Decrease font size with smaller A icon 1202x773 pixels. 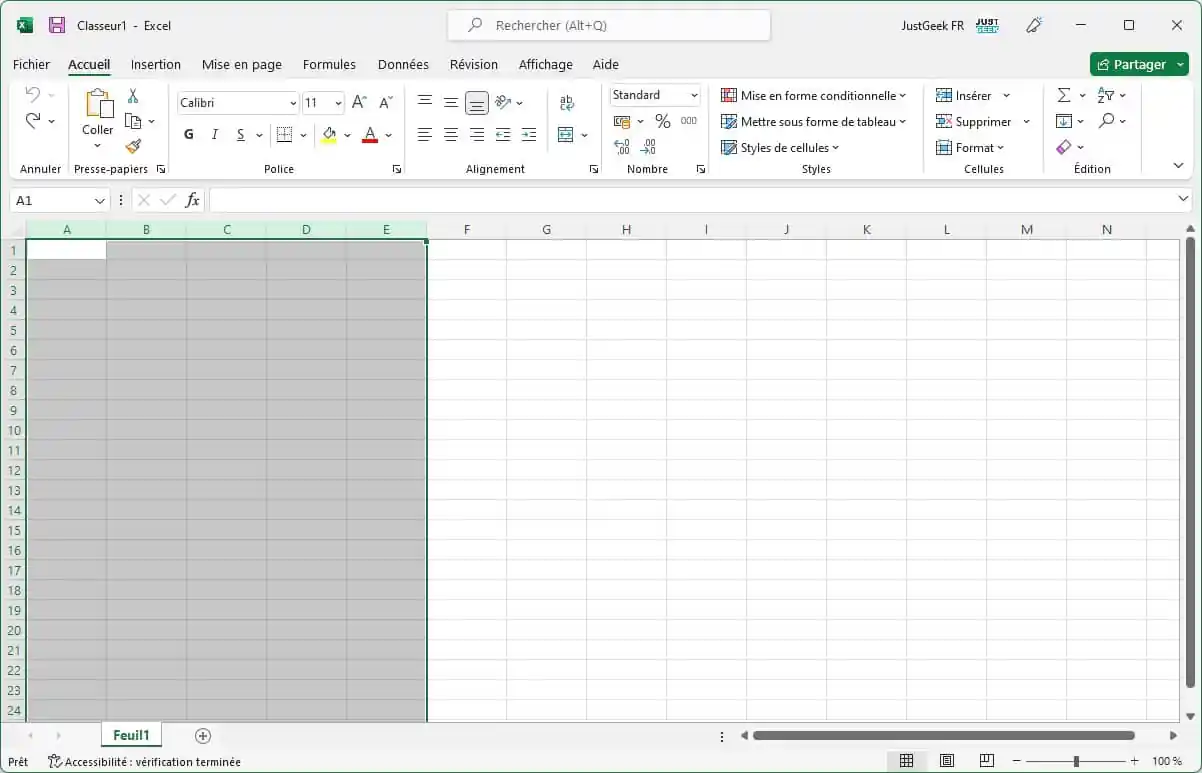tap(386, 102)
